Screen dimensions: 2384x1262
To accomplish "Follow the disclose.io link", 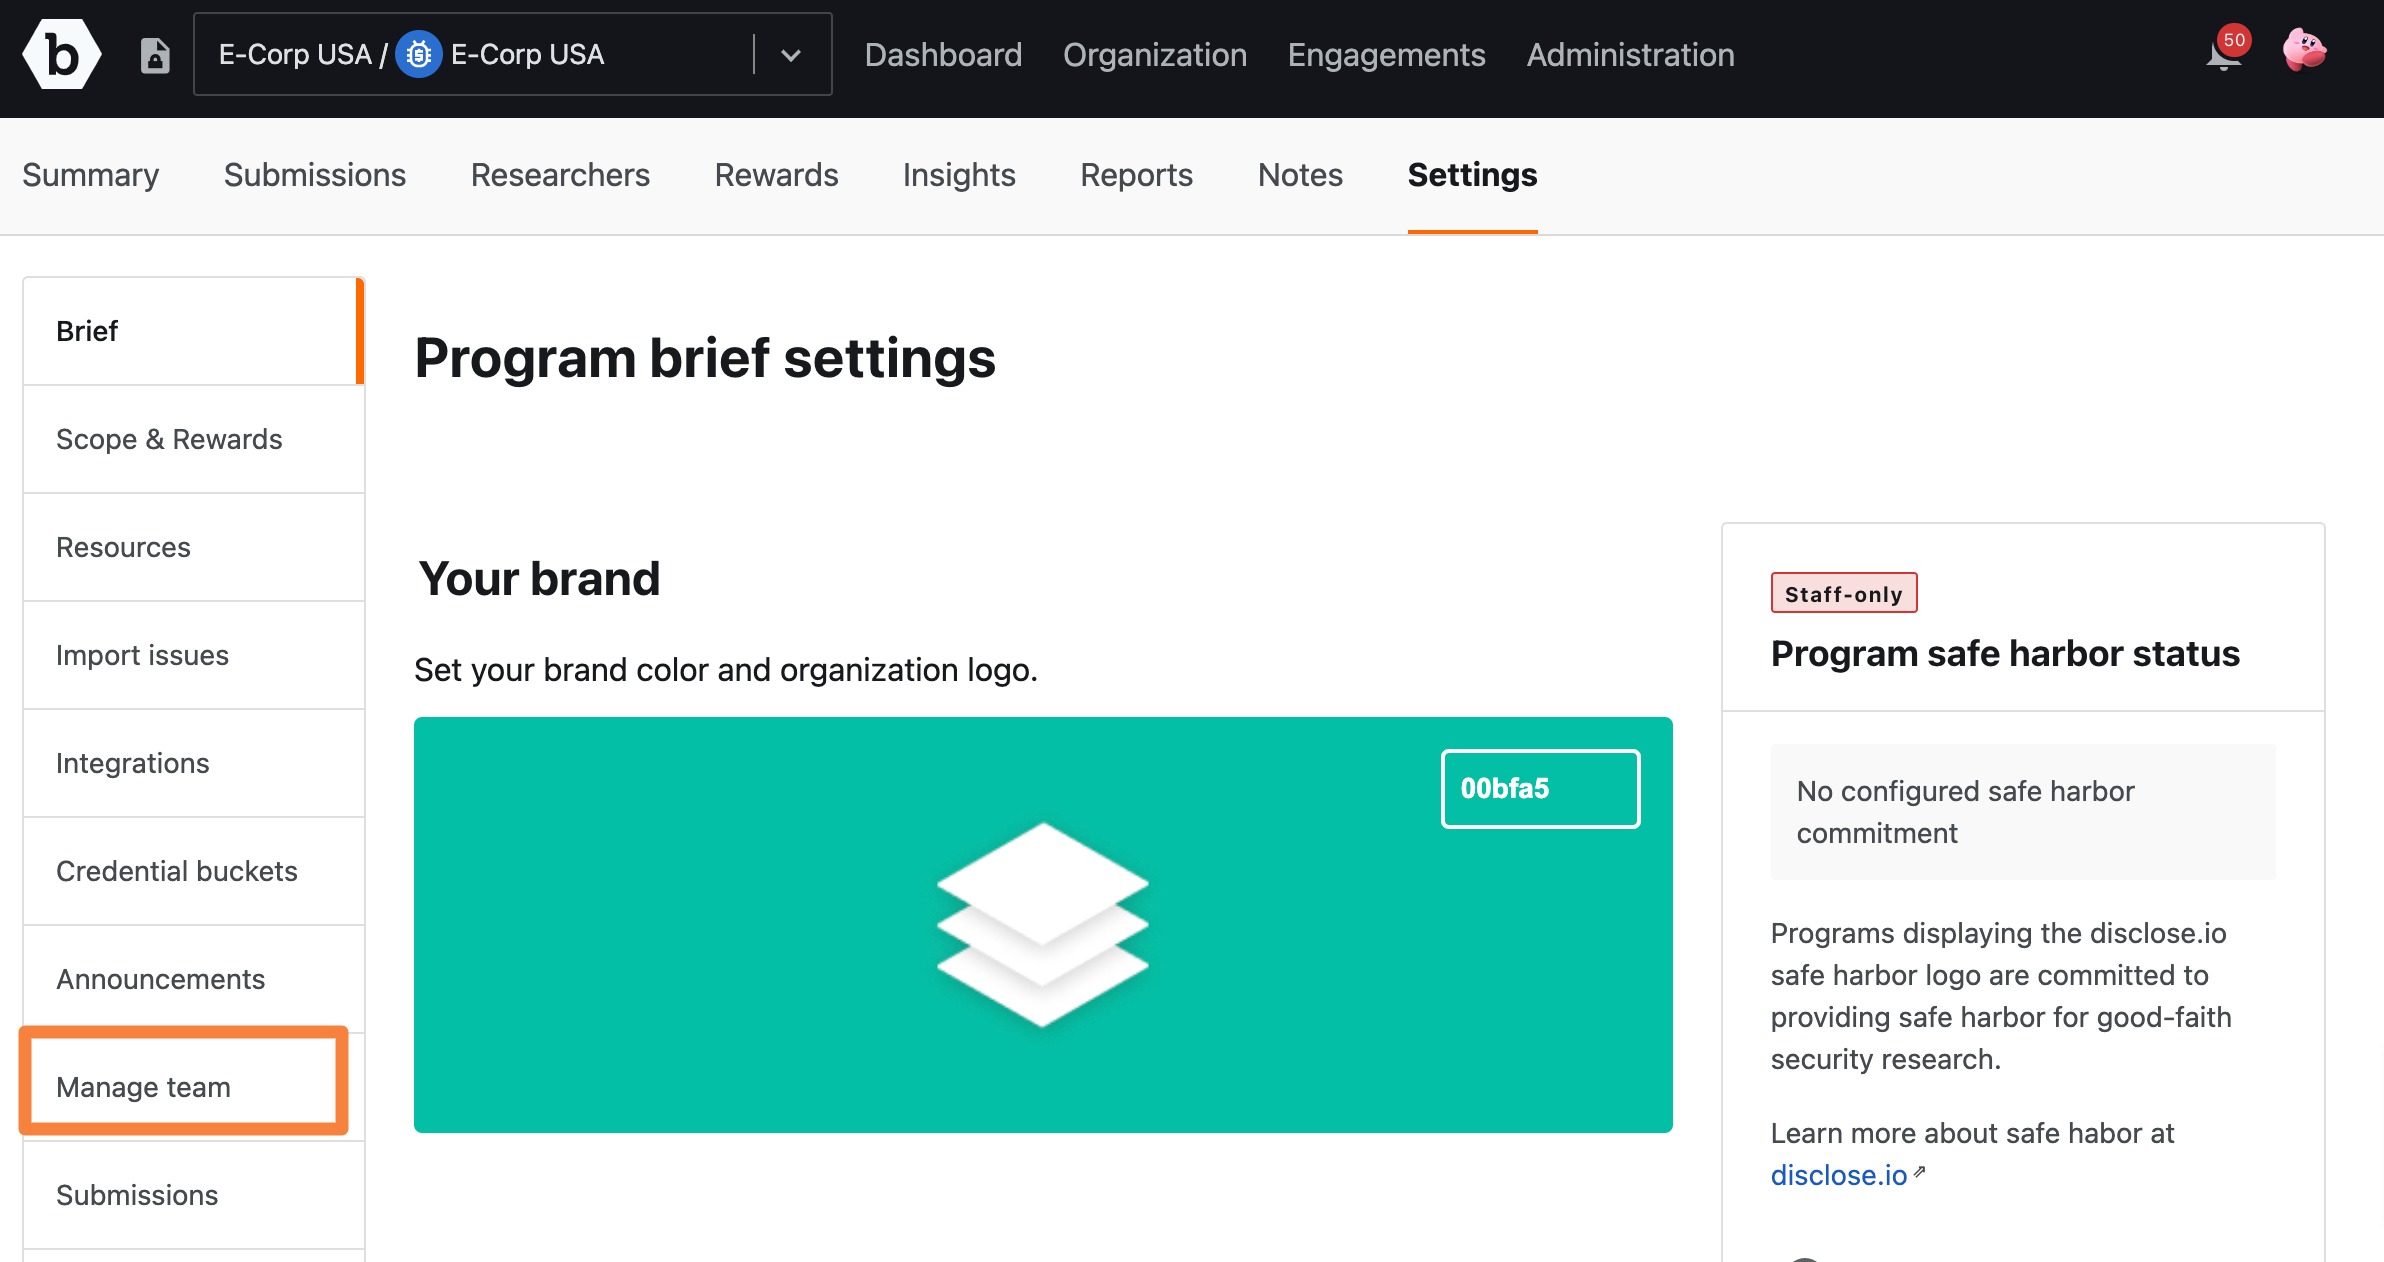I will [x=1839, y=1175].
